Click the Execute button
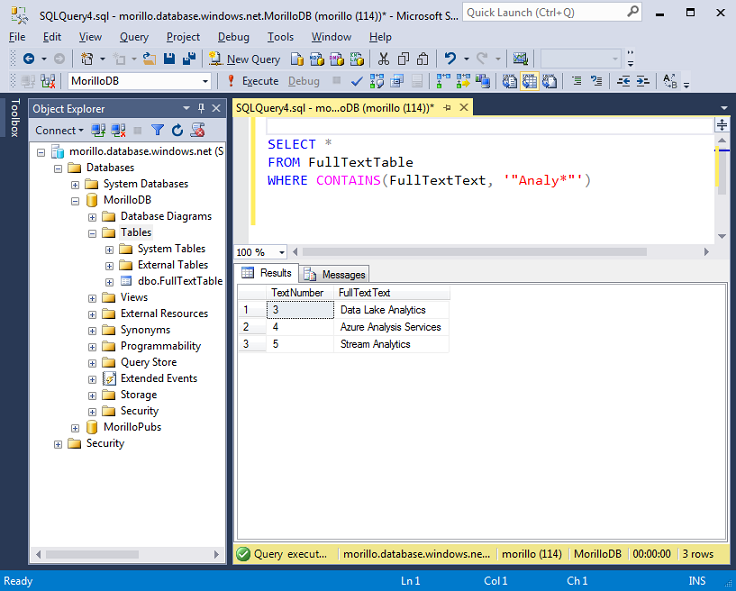Screen dimensions: 736x591 coord(253,81)
